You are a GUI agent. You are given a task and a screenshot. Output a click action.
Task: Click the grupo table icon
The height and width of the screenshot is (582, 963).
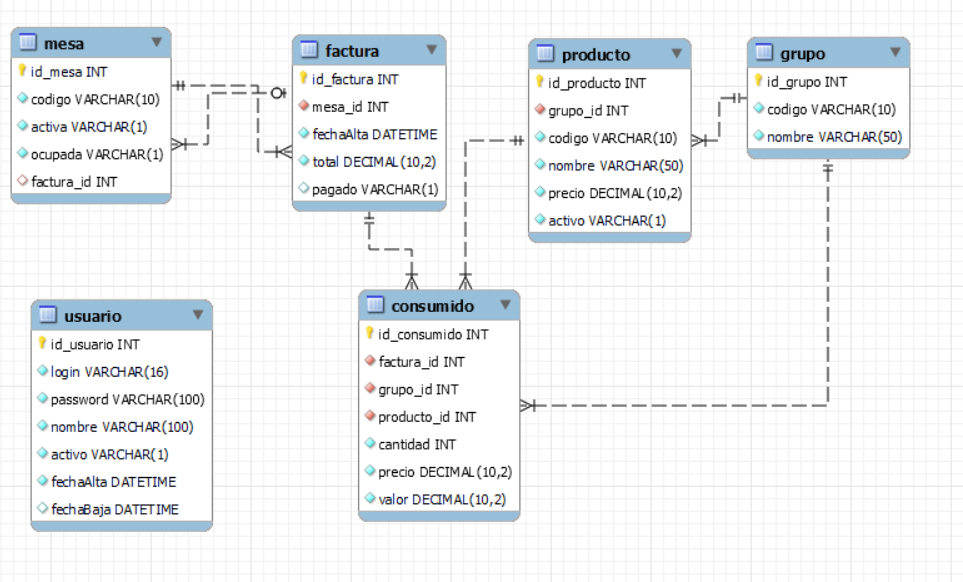tap(764, 52)
